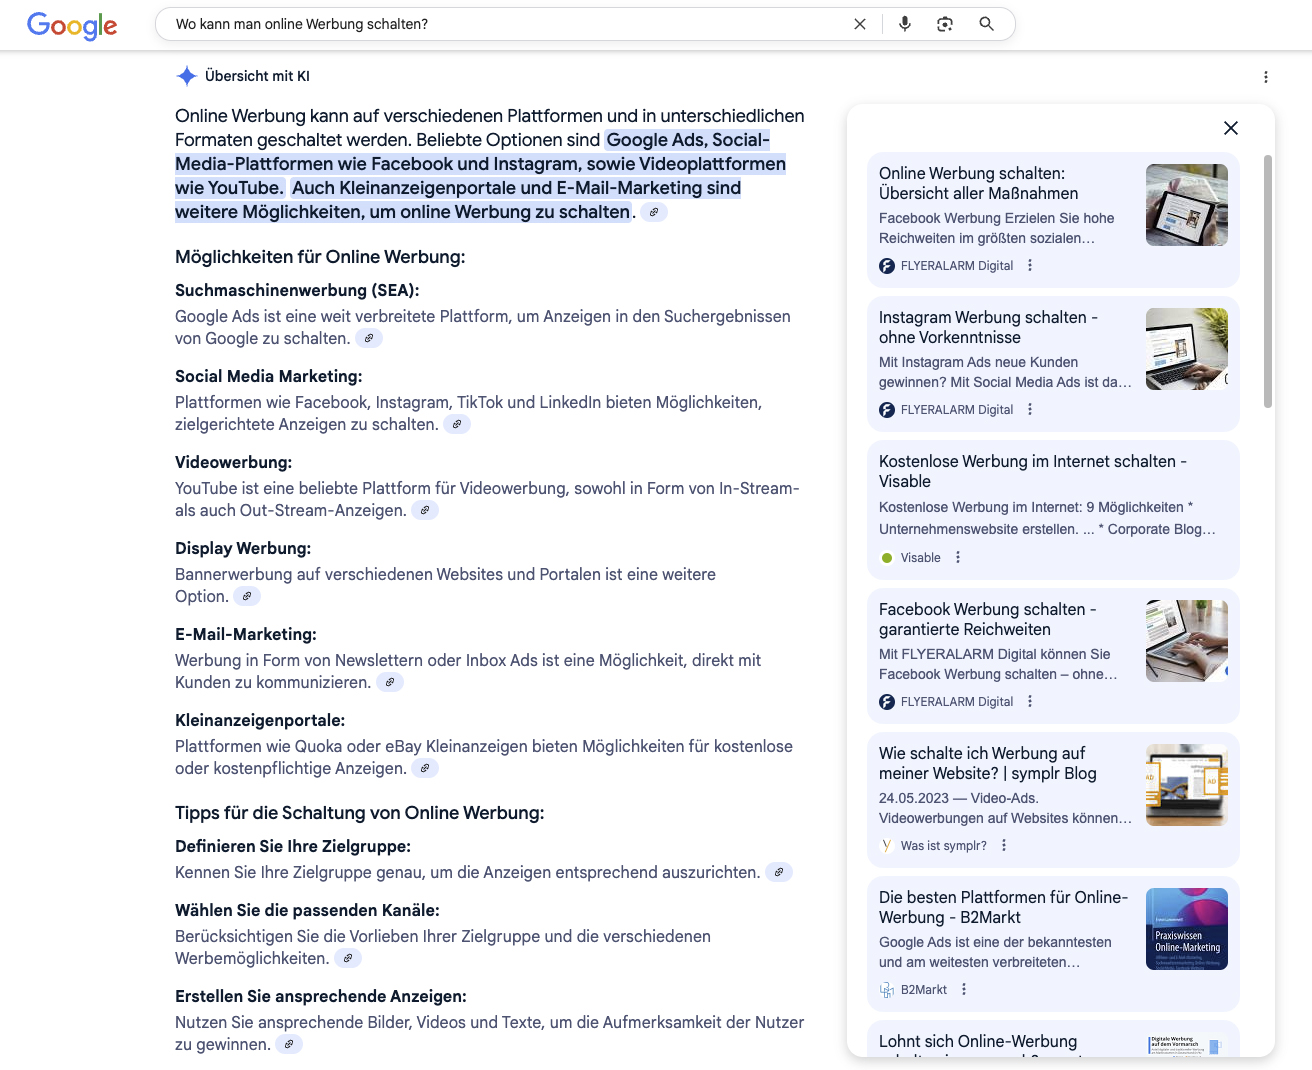Click FLYERALARM favicon on the Instagram Werbung card
Viewport: 1312px width, 1070px height.
pos(887,410)
